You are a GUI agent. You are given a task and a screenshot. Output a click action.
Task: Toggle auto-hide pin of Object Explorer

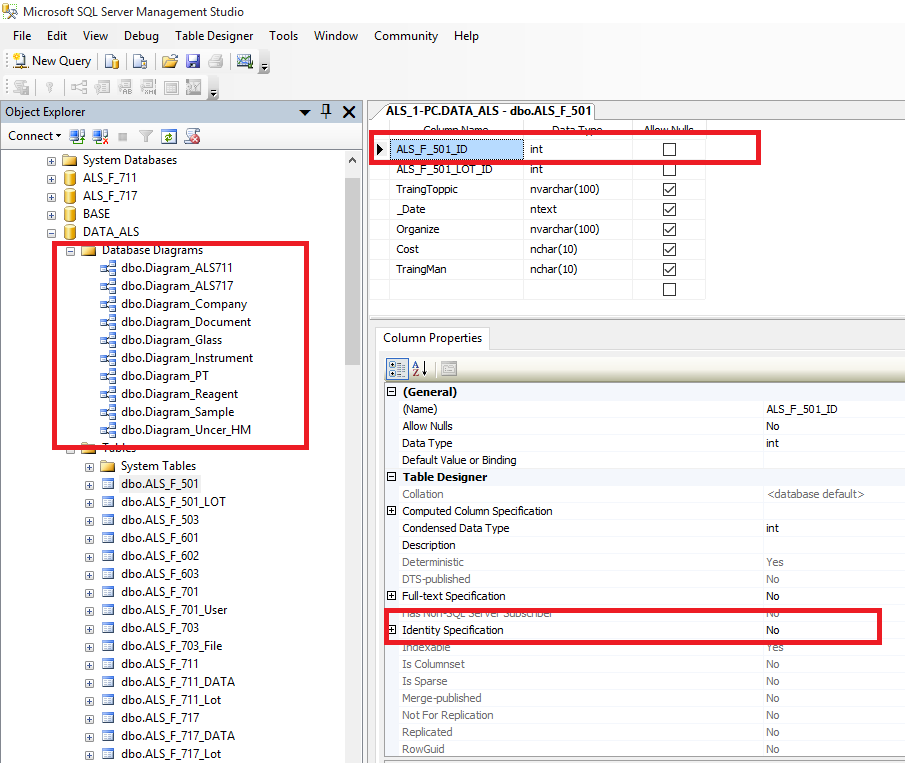tap(326, 111)
